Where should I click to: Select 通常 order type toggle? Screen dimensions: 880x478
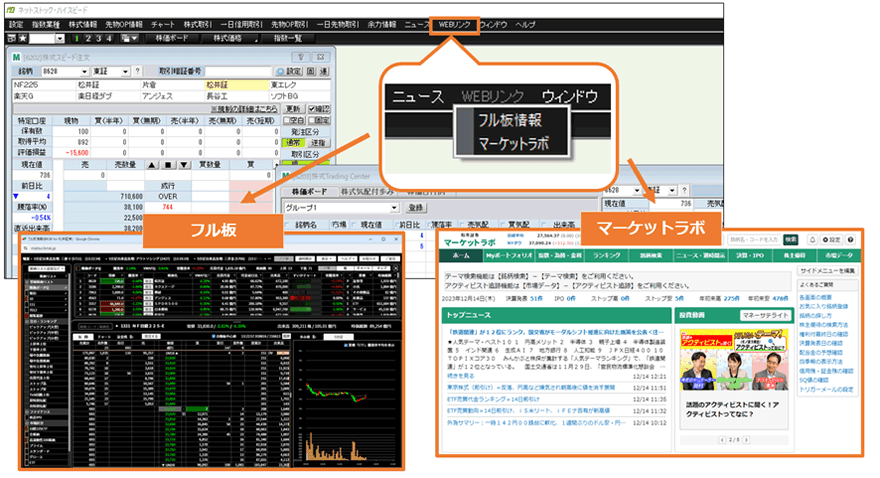[x=294, y=143]
